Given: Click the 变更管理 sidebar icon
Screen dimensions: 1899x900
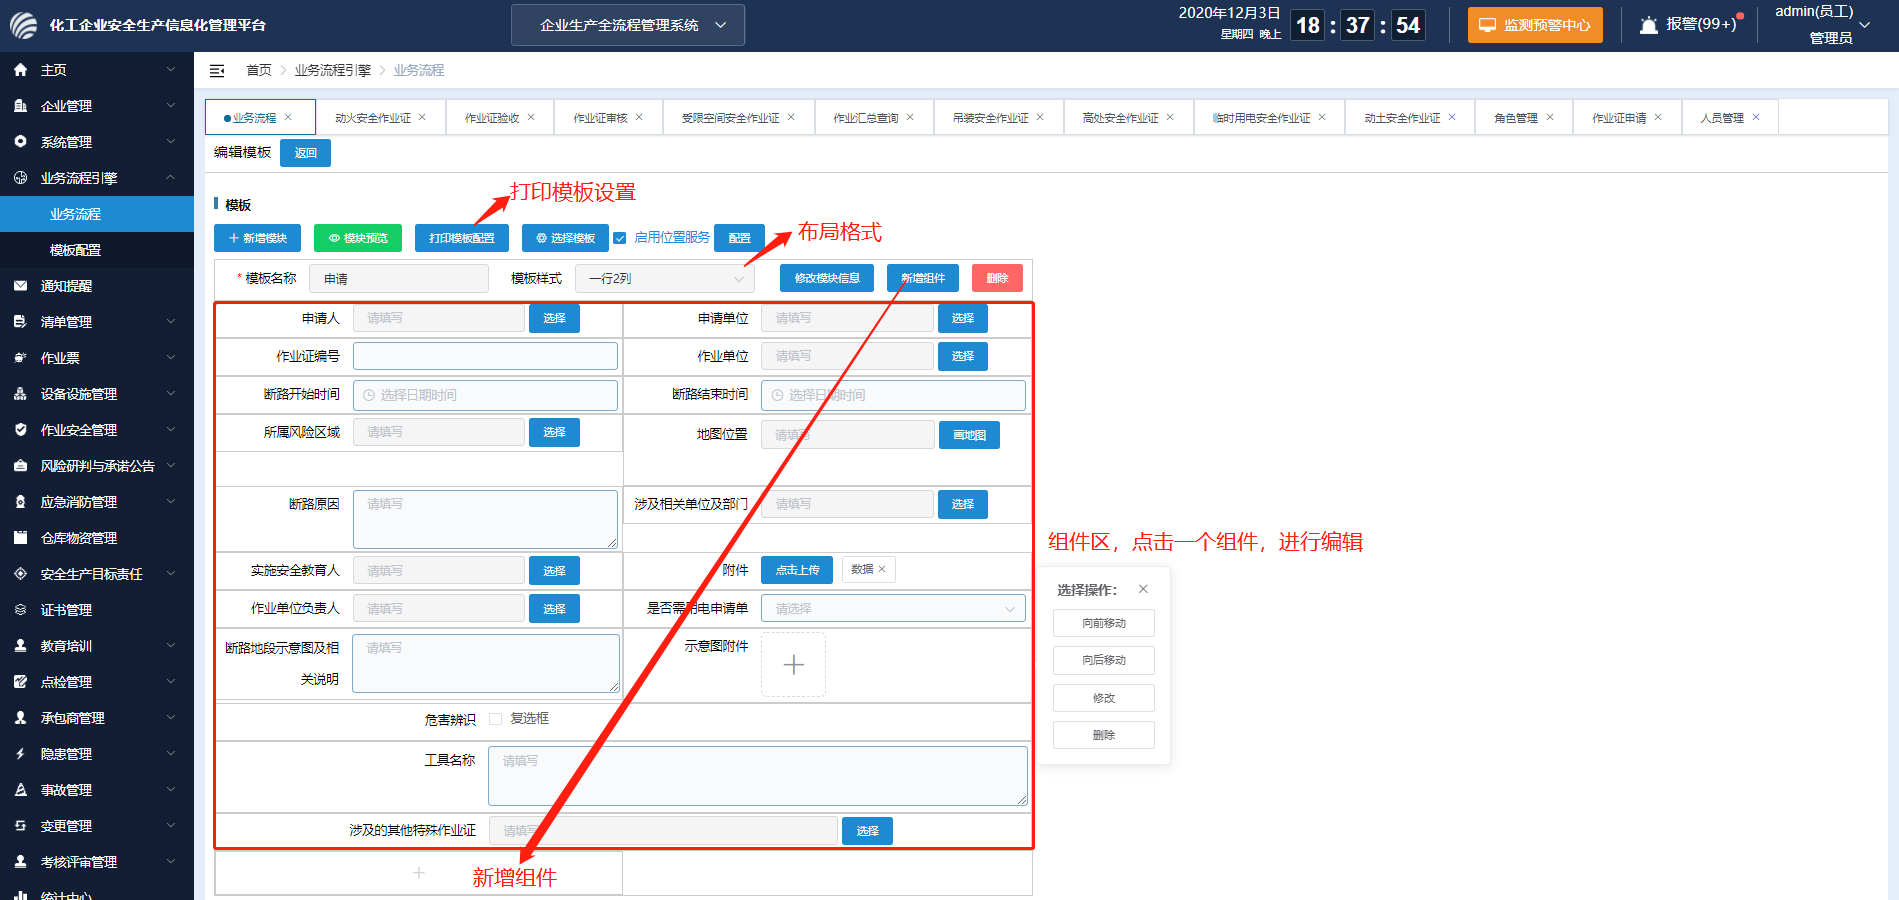Looking at the screenshot, I should click(20, 826).
